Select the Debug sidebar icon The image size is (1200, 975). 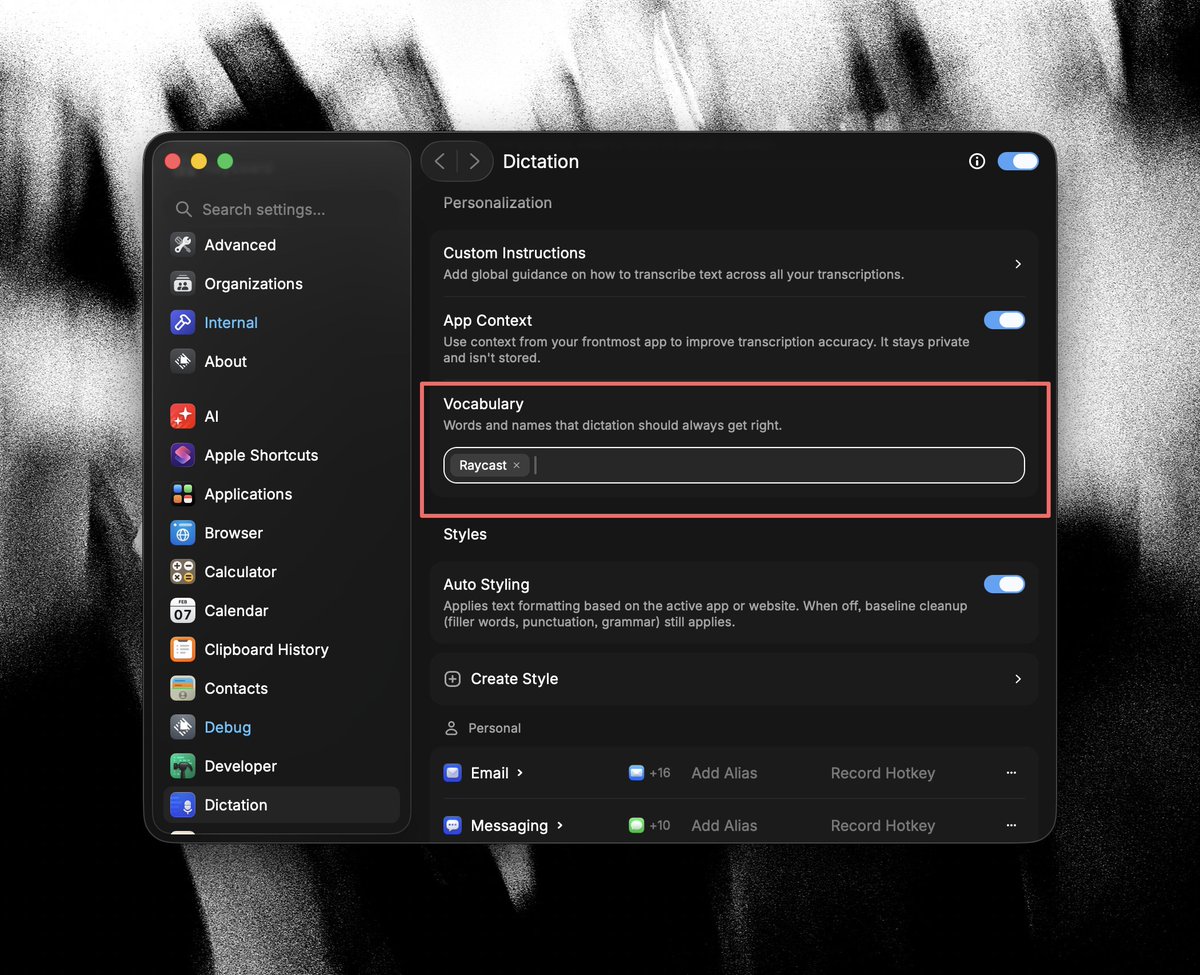click(182, 727)
